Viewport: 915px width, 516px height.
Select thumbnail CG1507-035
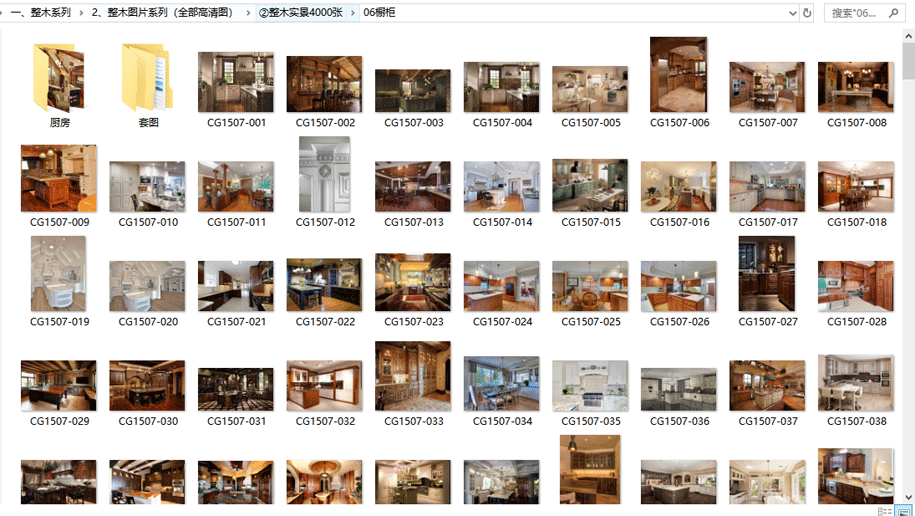coord(590,386)
